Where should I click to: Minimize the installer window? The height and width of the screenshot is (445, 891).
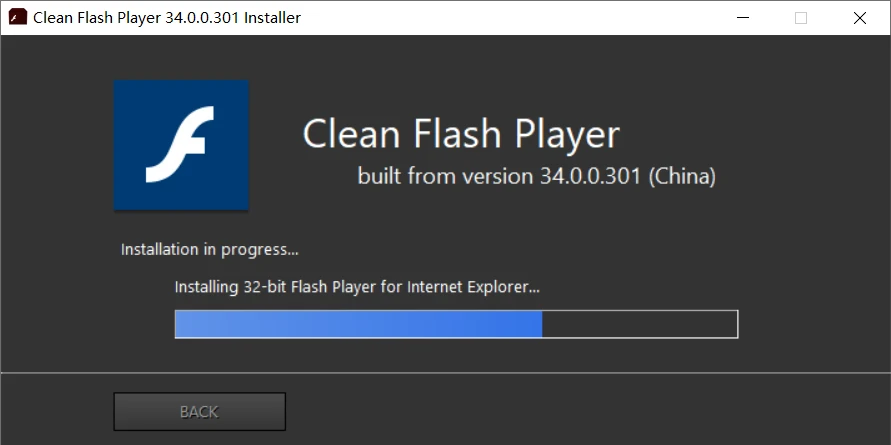[x=742, y=18]
